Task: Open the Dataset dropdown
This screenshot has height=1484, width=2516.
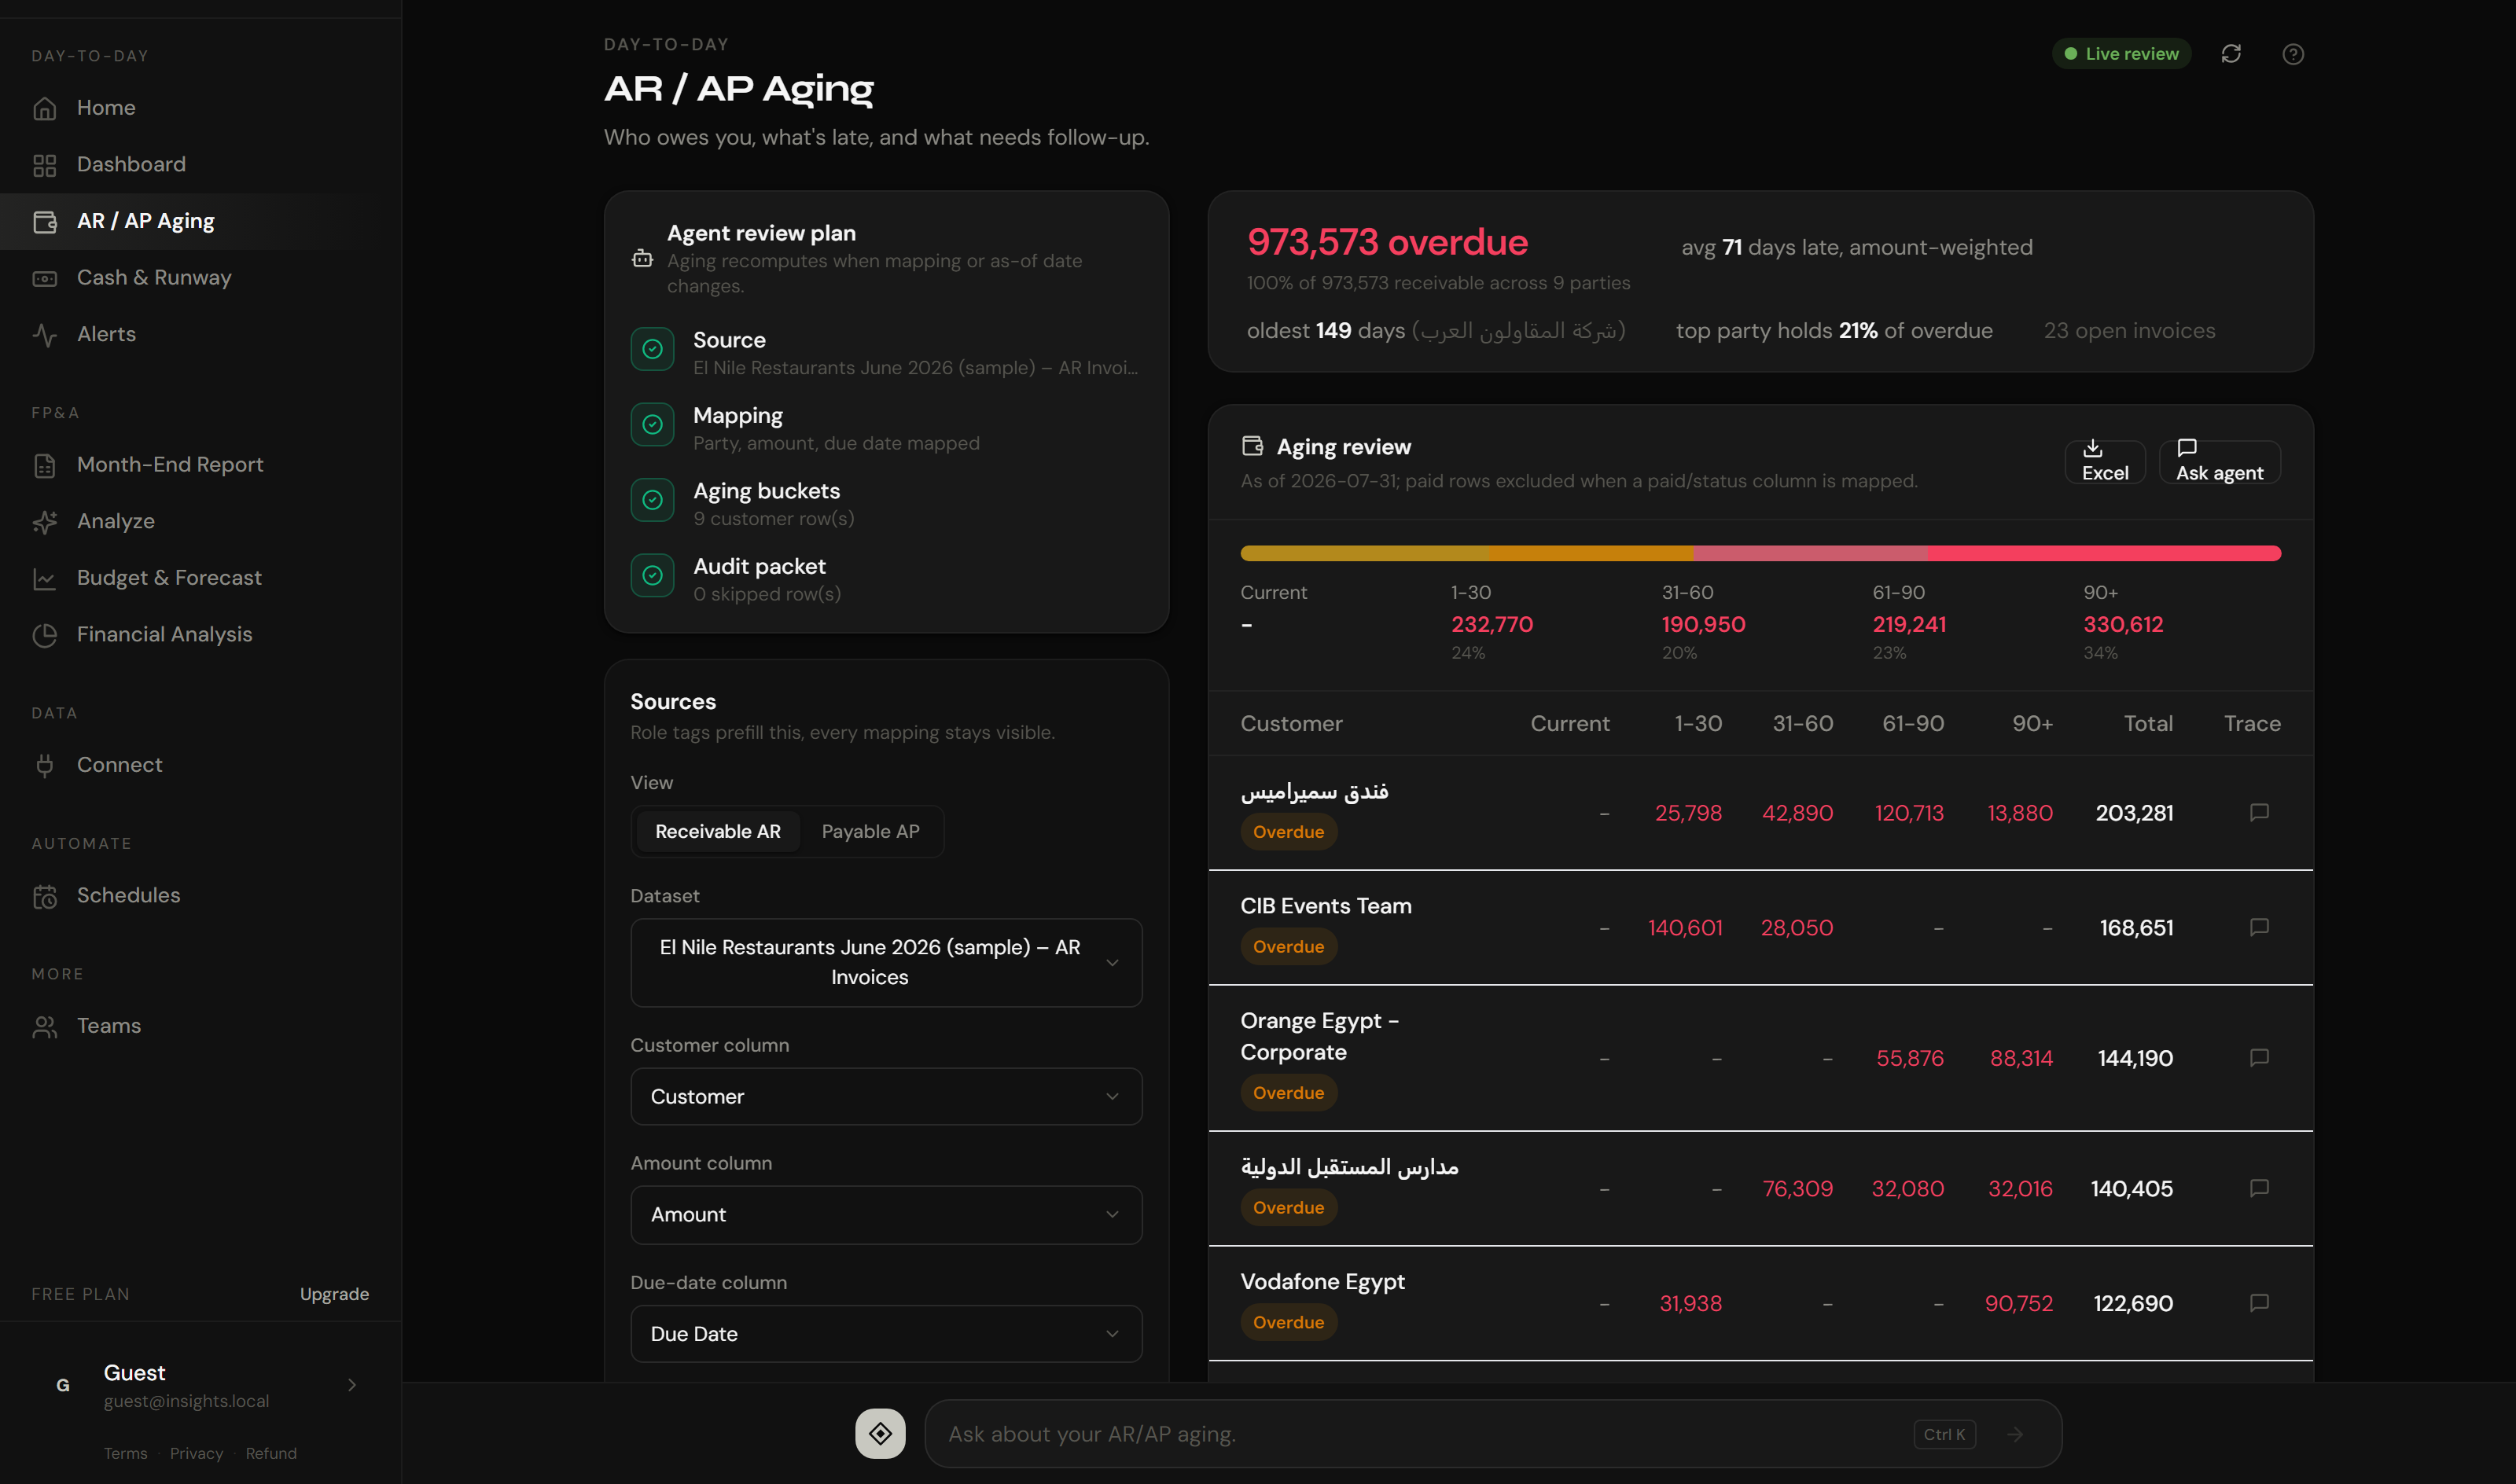Action: click(x=886, y=962)
